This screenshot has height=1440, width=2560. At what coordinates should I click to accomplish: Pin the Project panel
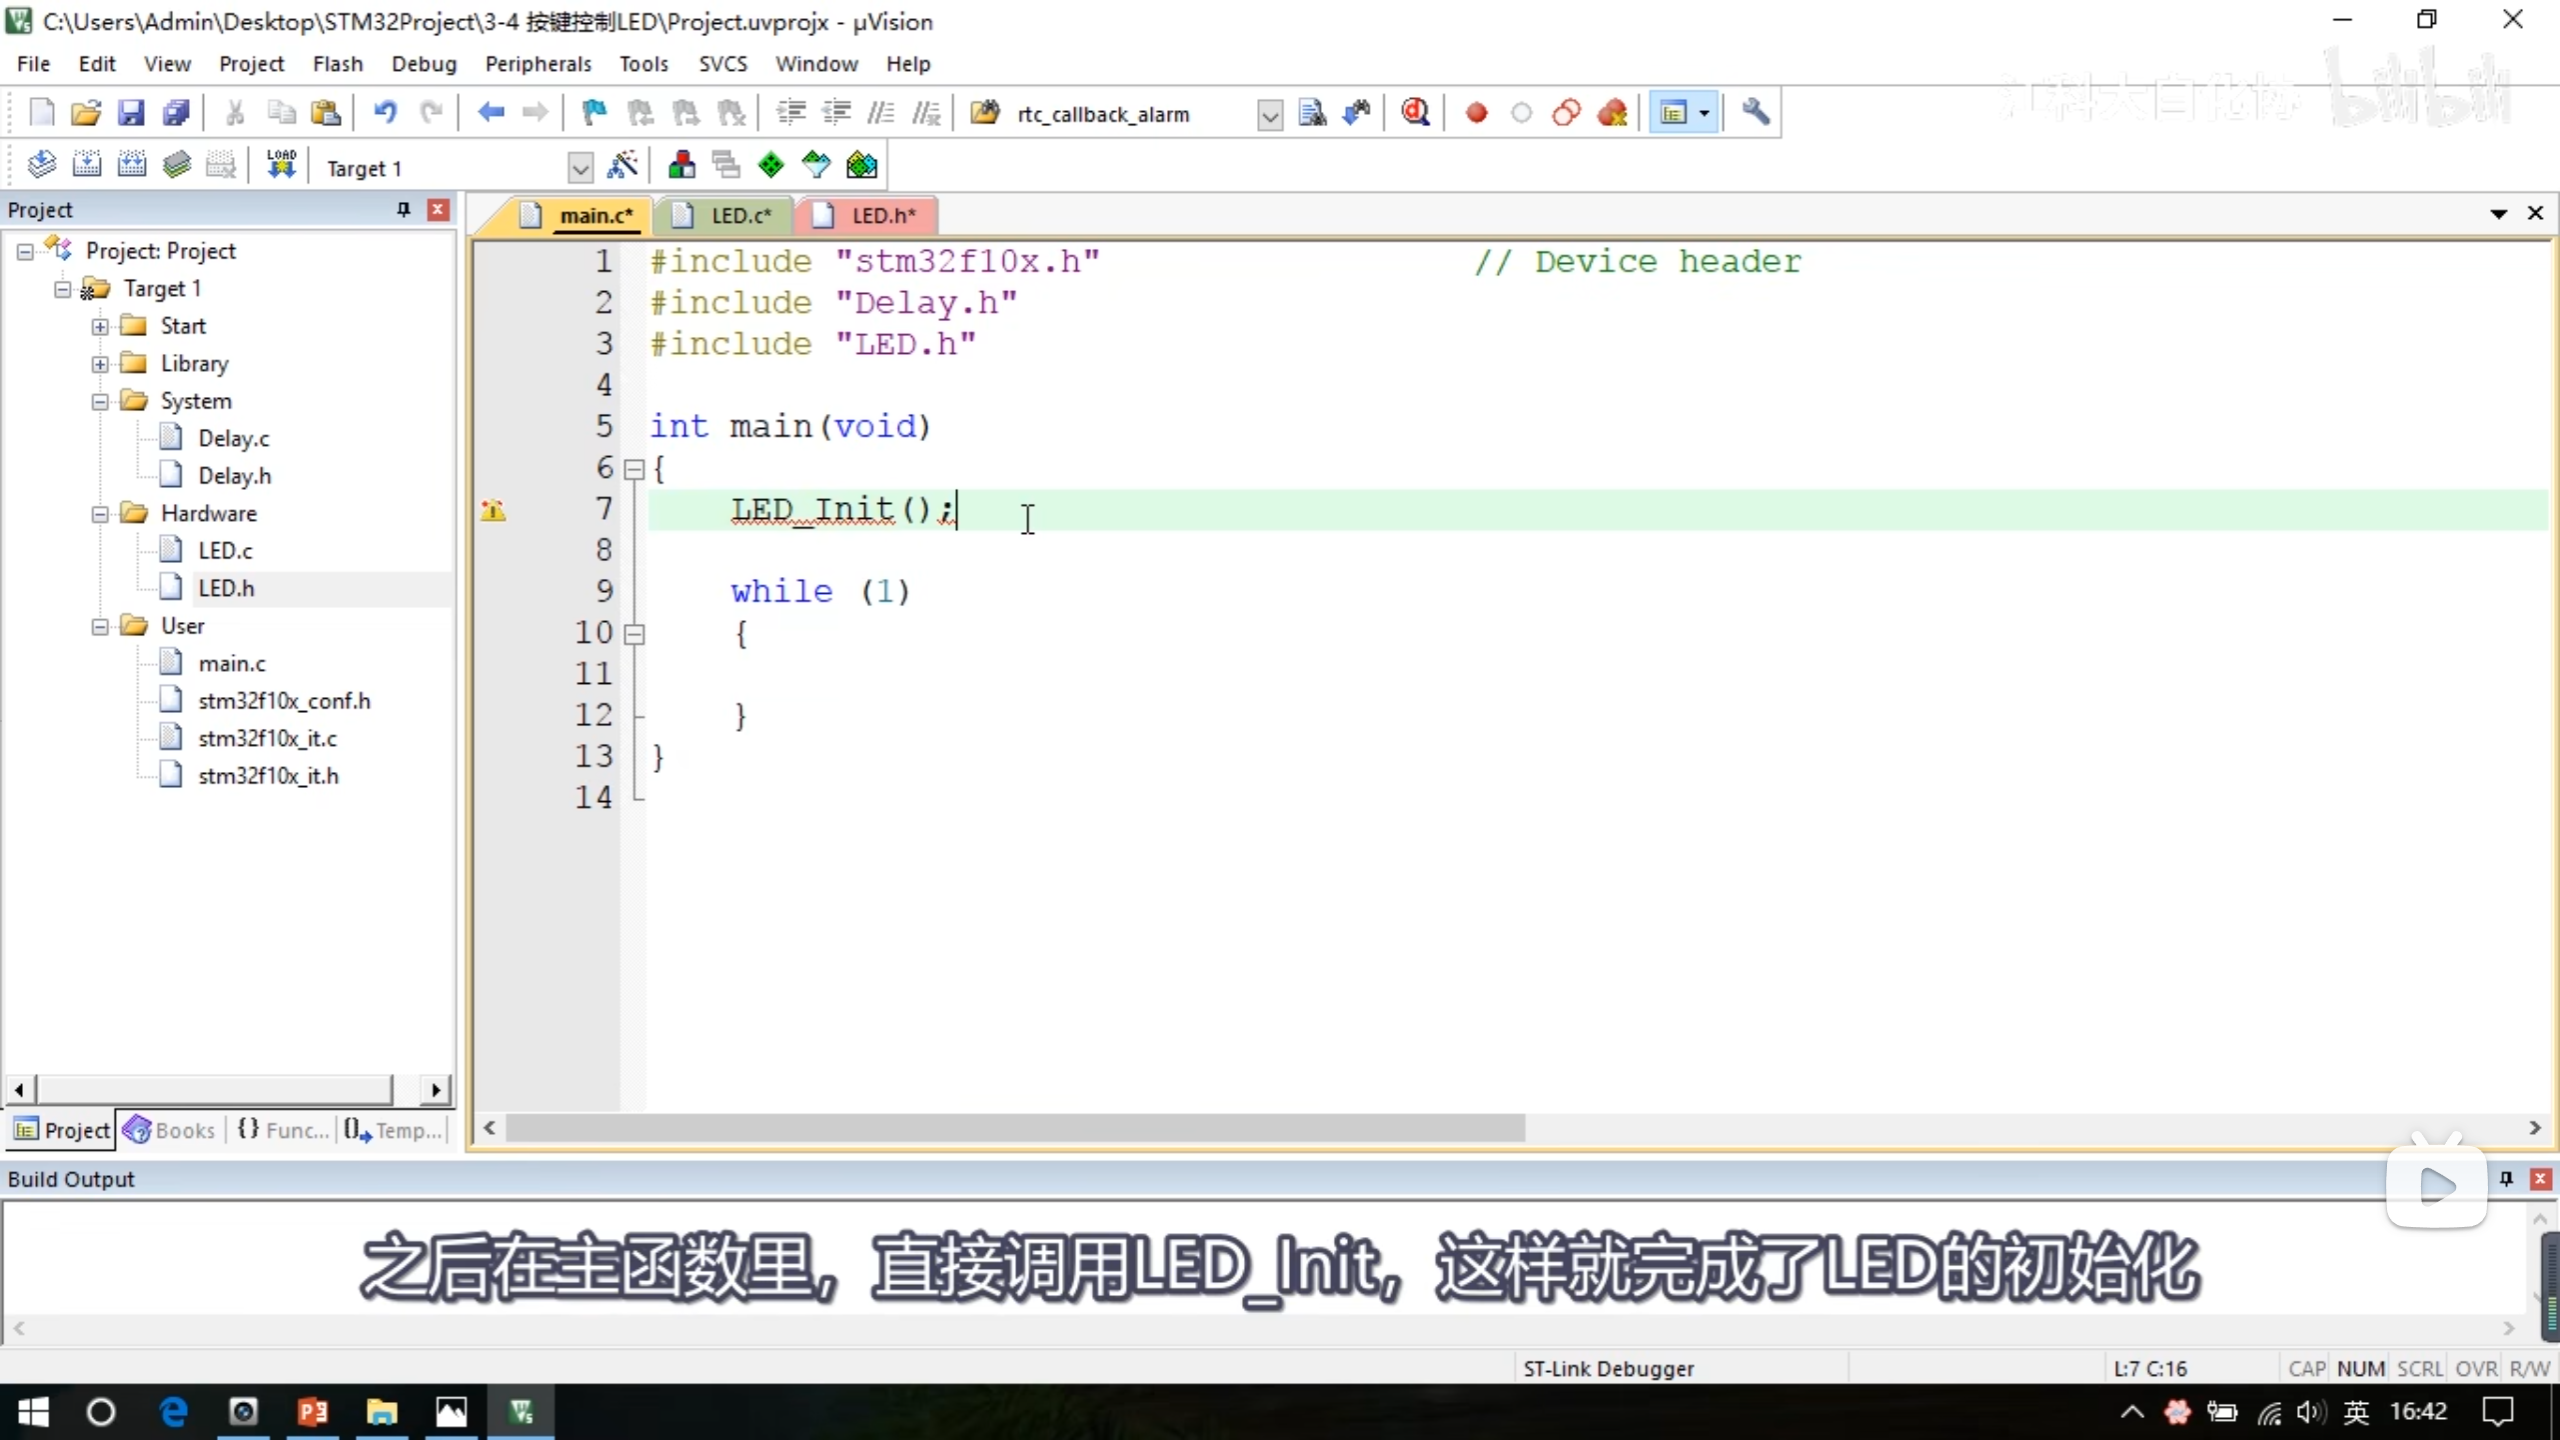tap(403, 210)
